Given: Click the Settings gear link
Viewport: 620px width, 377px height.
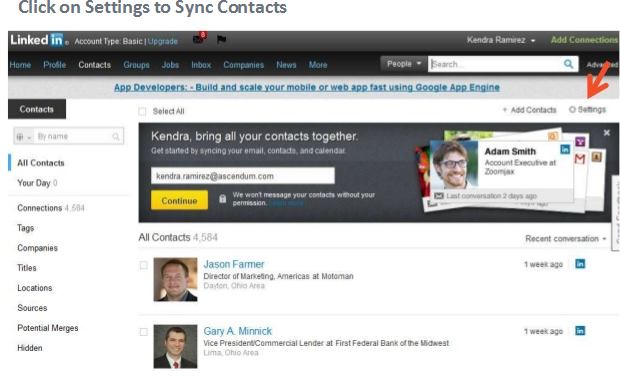Looking at the screenshot, I should coord(587,110).
